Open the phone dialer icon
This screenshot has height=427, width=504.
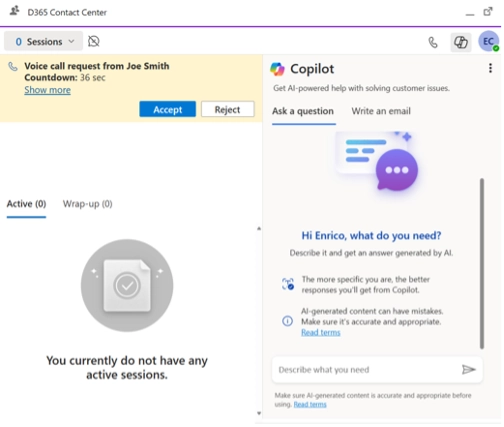(433, 42)
